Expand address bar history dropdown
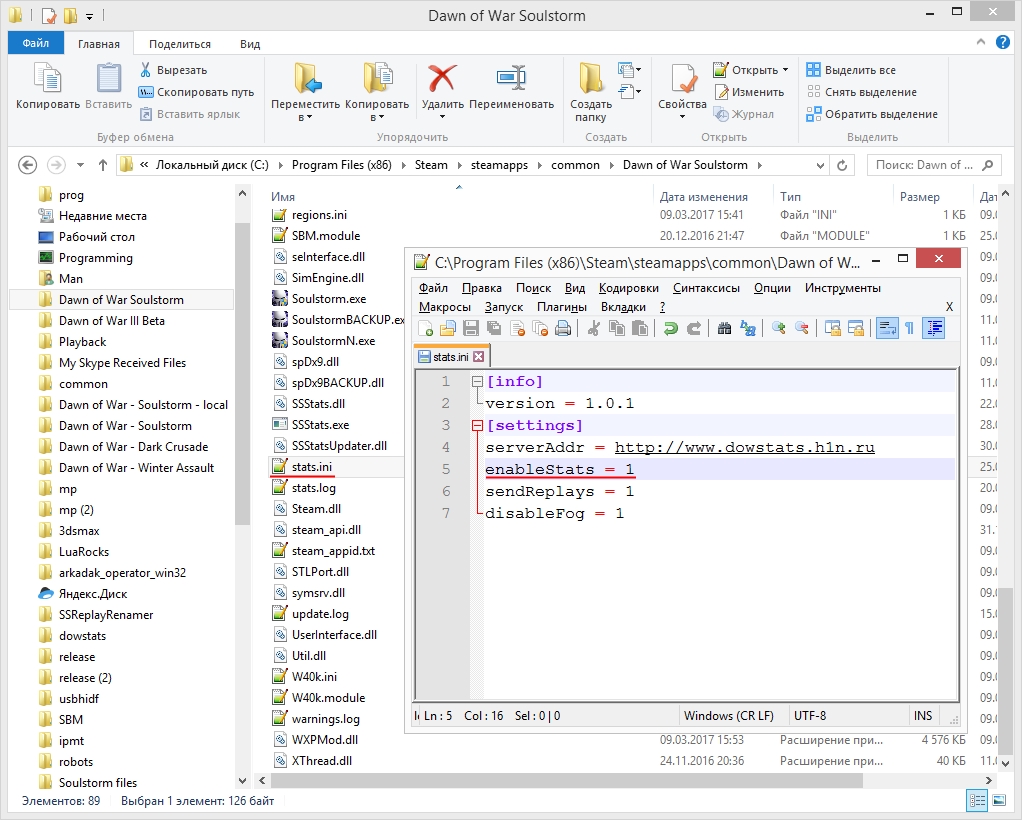1022x820 pixels. pos(820,166)
